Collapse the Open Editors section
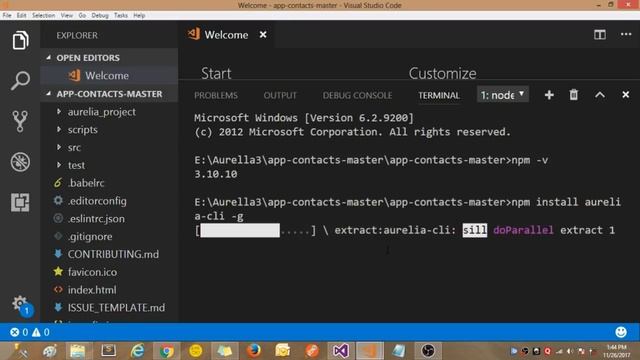 pyautogui.click(x=109, y=58)
